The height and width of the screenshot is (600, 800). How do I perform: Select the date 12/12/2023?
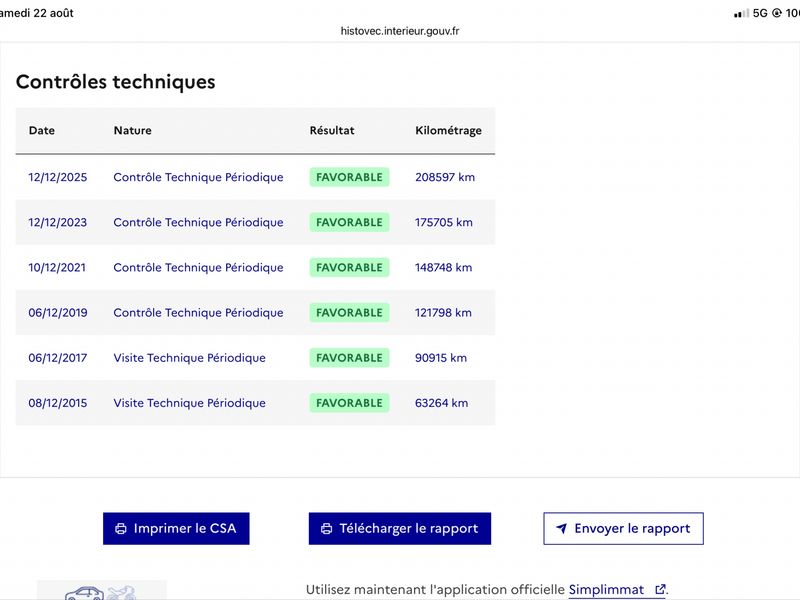pyautogui.click(x=58, y=222)
